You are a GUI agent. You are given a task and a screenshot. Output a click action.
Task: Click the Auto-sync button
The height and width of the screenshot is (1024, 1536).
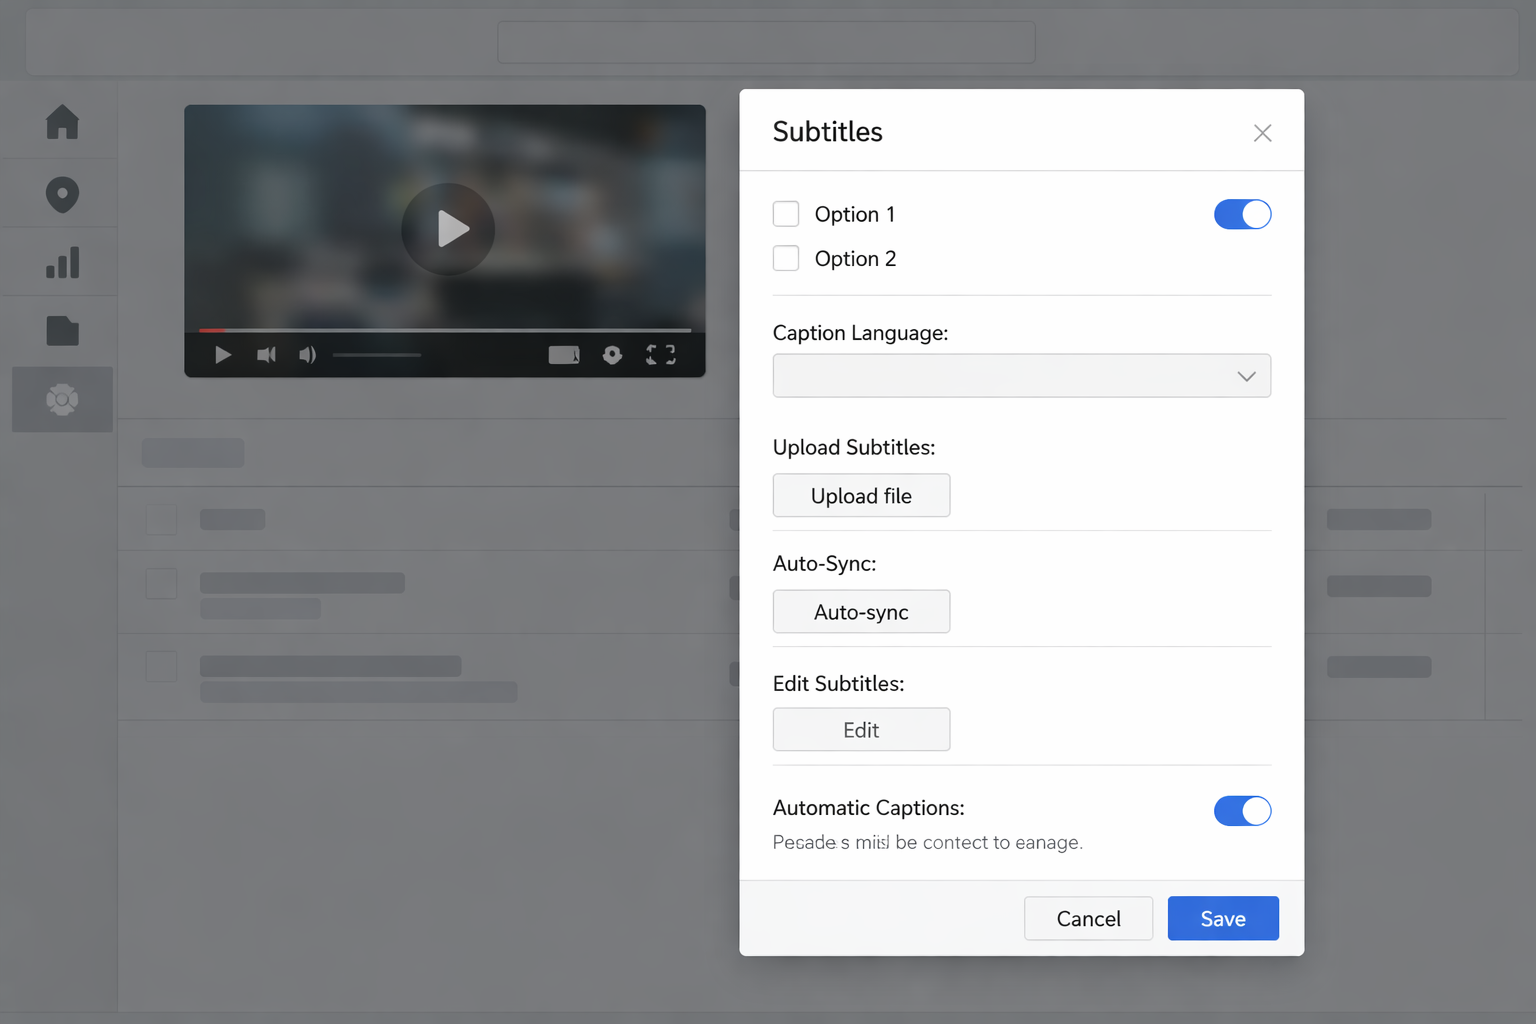coord(861,612)
